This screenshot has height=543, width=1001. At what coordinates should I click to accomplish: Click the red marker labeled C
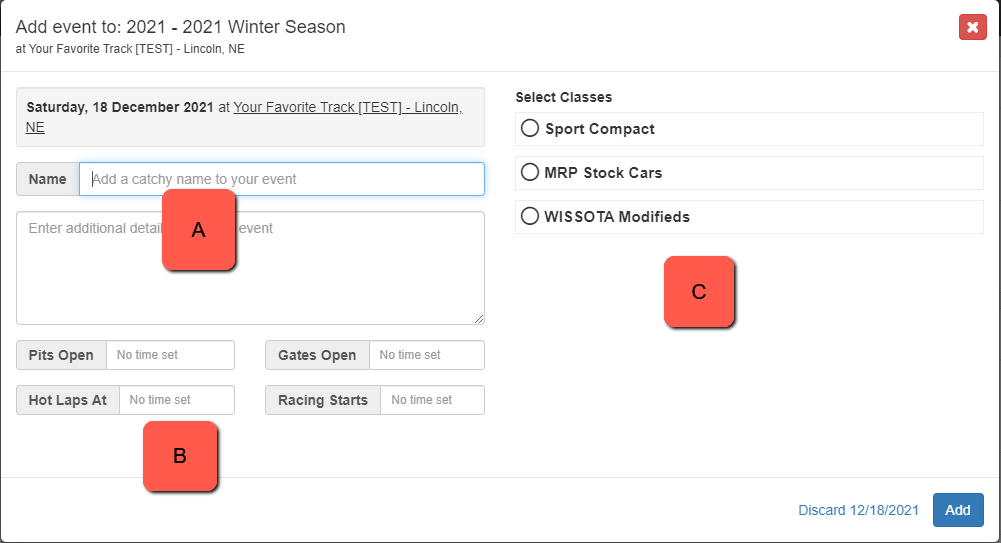(x=699, y=292)
